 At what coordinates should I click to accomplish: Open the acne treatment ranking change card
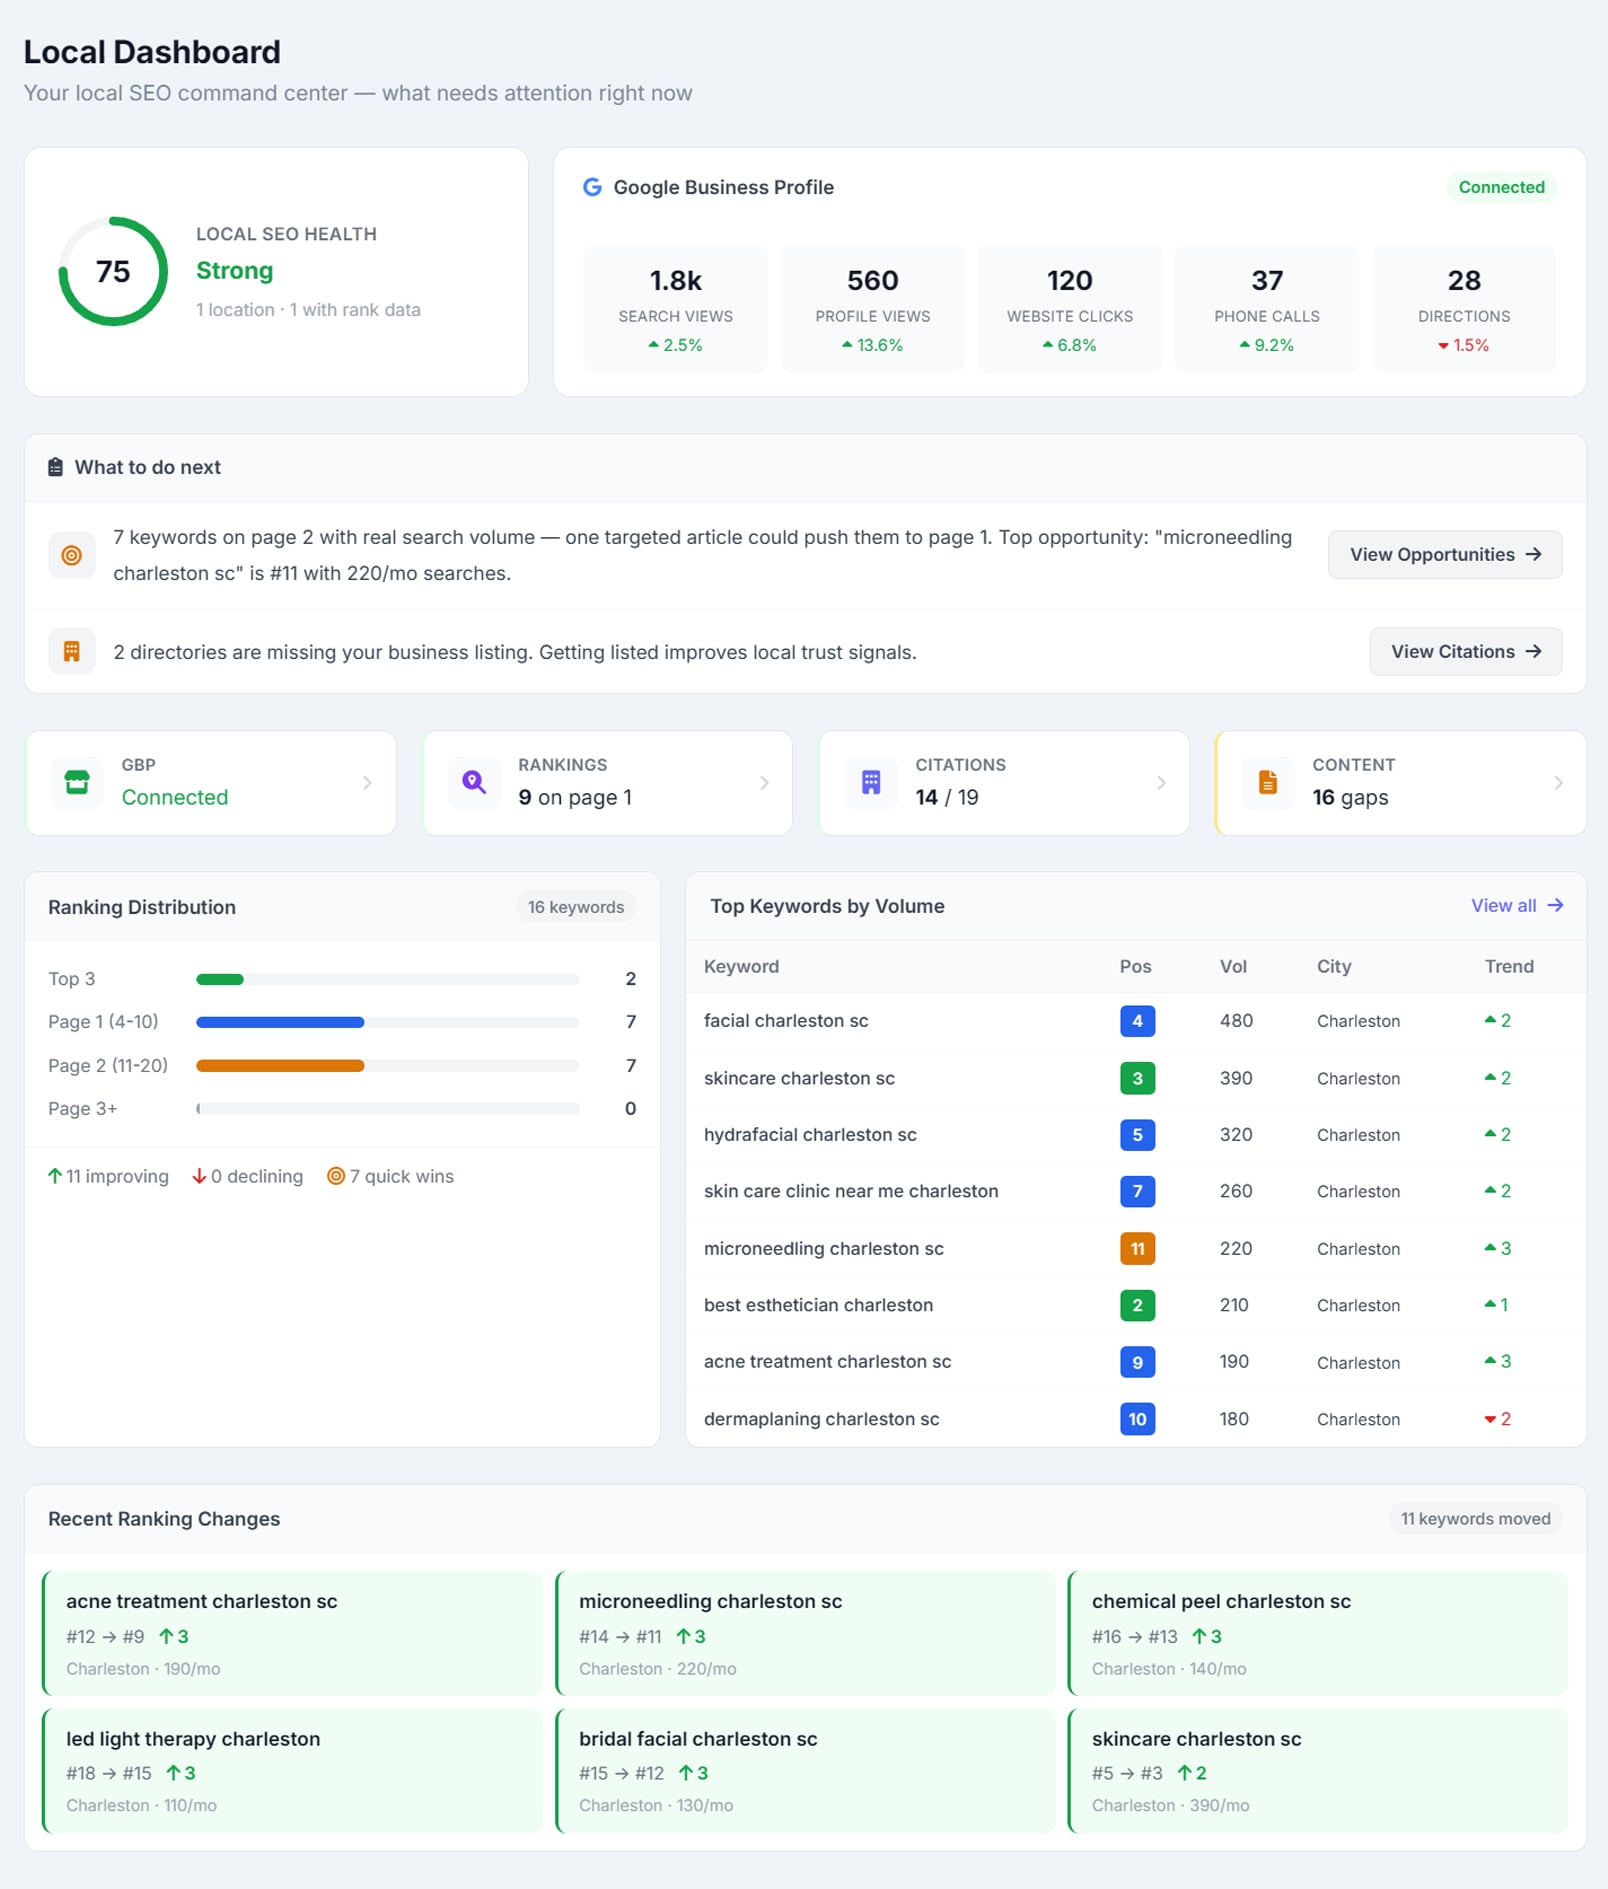pos(292,1633)
